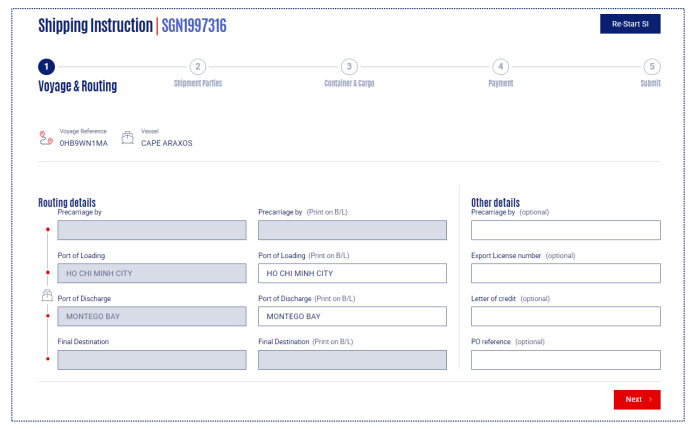Click the vessel ship icon
Viewport: 695px width, 429px height.
click(127, 138)
